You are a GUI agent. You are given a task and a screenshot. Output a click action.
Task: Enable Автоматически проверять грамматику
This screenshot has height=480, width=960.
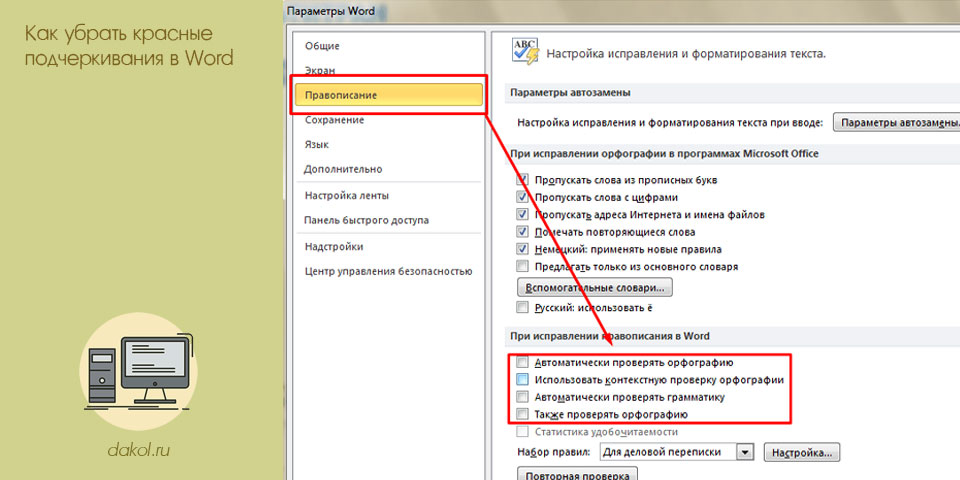coord(522,397)
